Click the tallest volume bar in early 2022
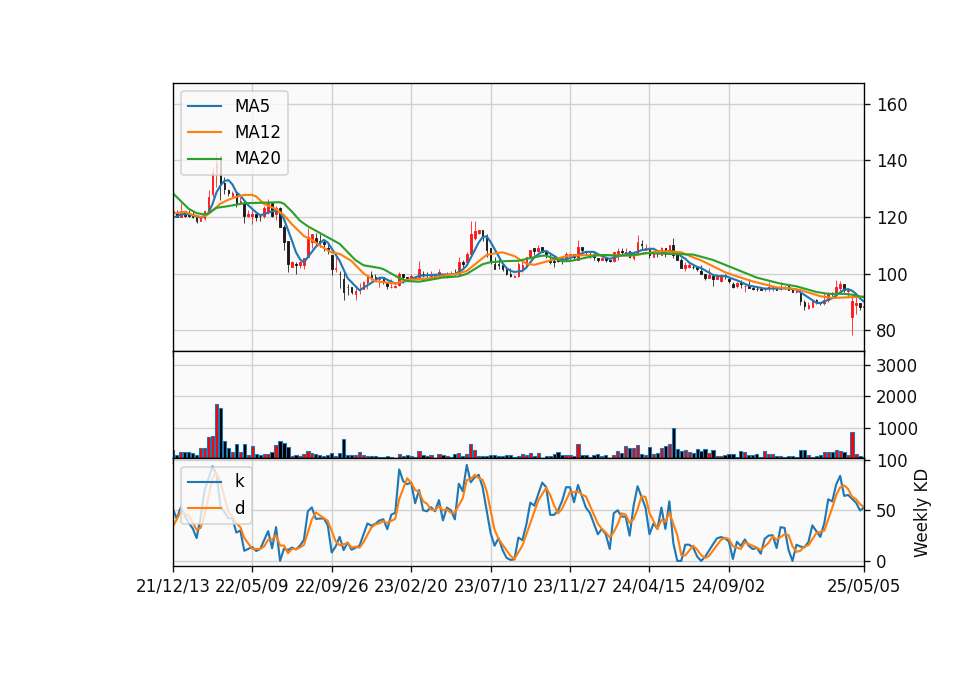The width and height of the screenshot is (960, 690). coord(217,432)
